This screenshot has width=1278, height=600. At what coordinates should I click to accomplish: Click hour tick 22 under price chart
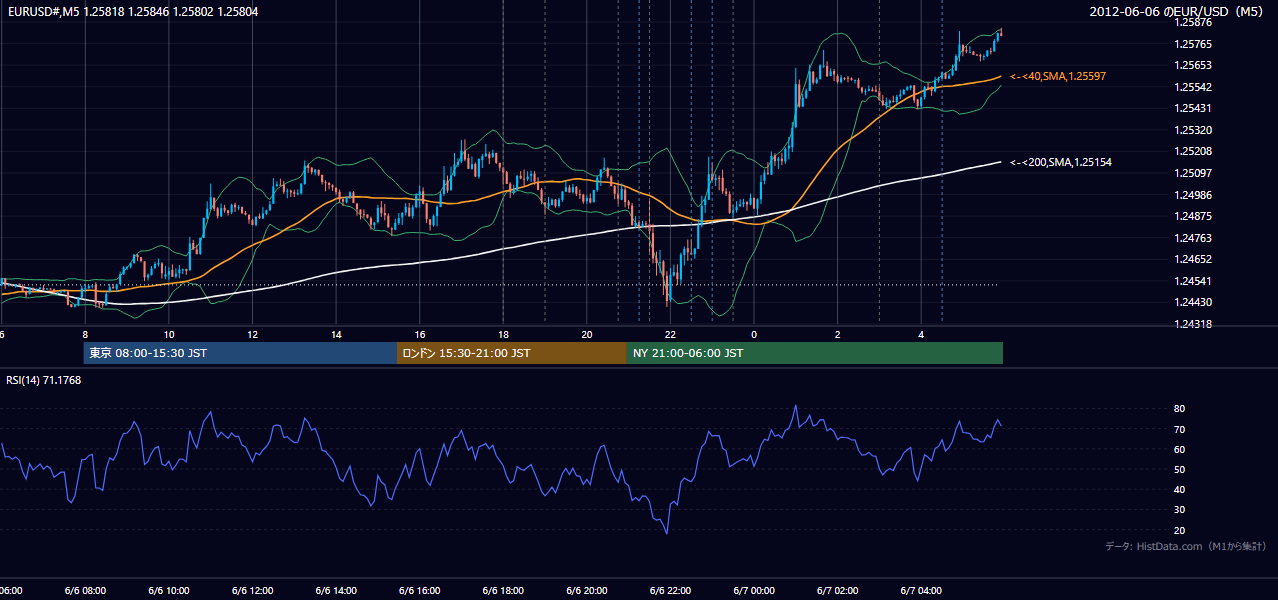[670, 335]
